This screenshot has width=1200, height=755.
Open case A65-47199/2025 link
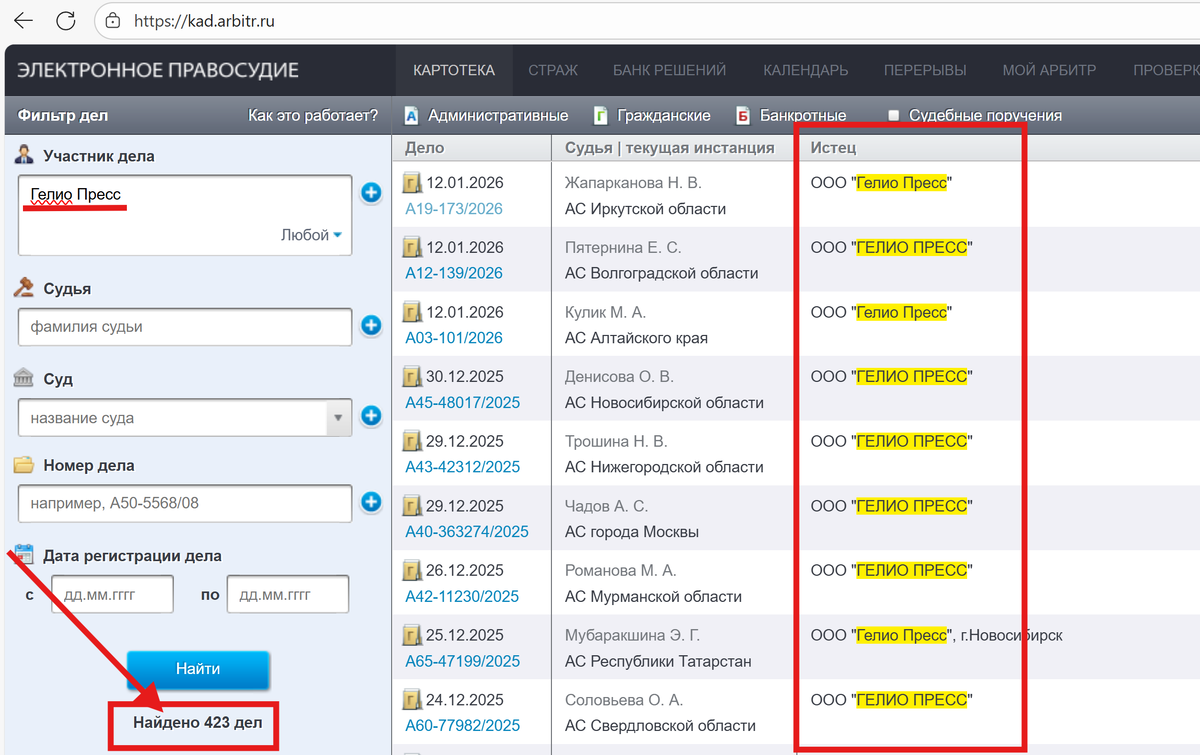tap(463, 661)
